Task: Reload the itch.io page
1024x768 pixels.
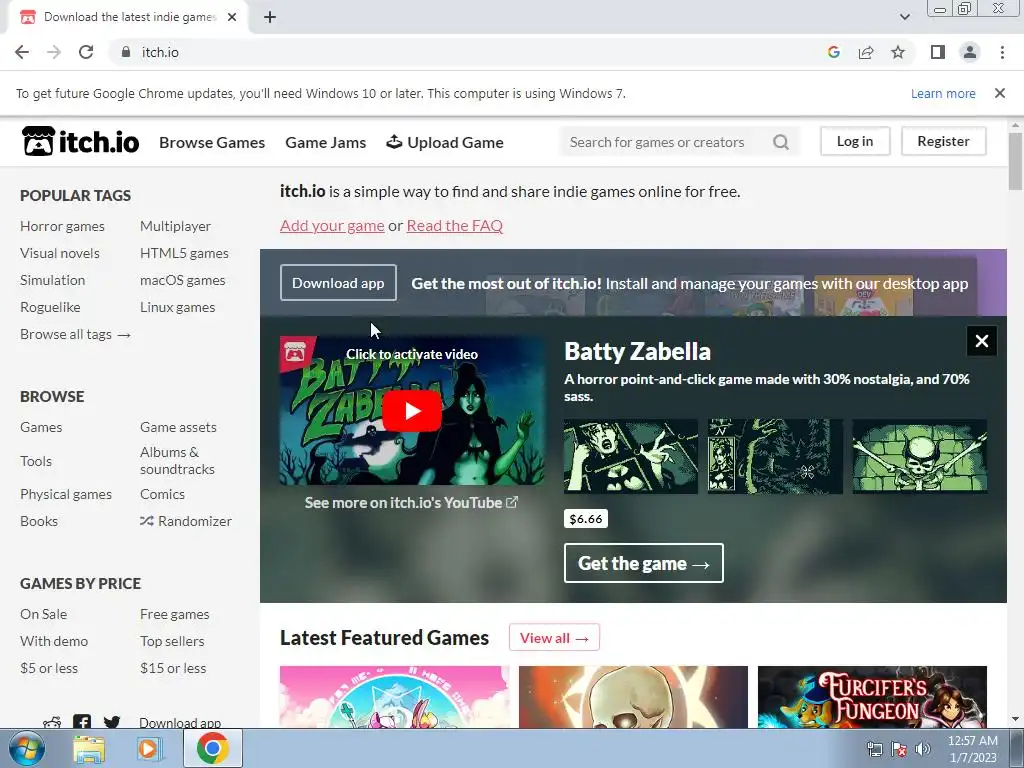Action: click(86, 52)
